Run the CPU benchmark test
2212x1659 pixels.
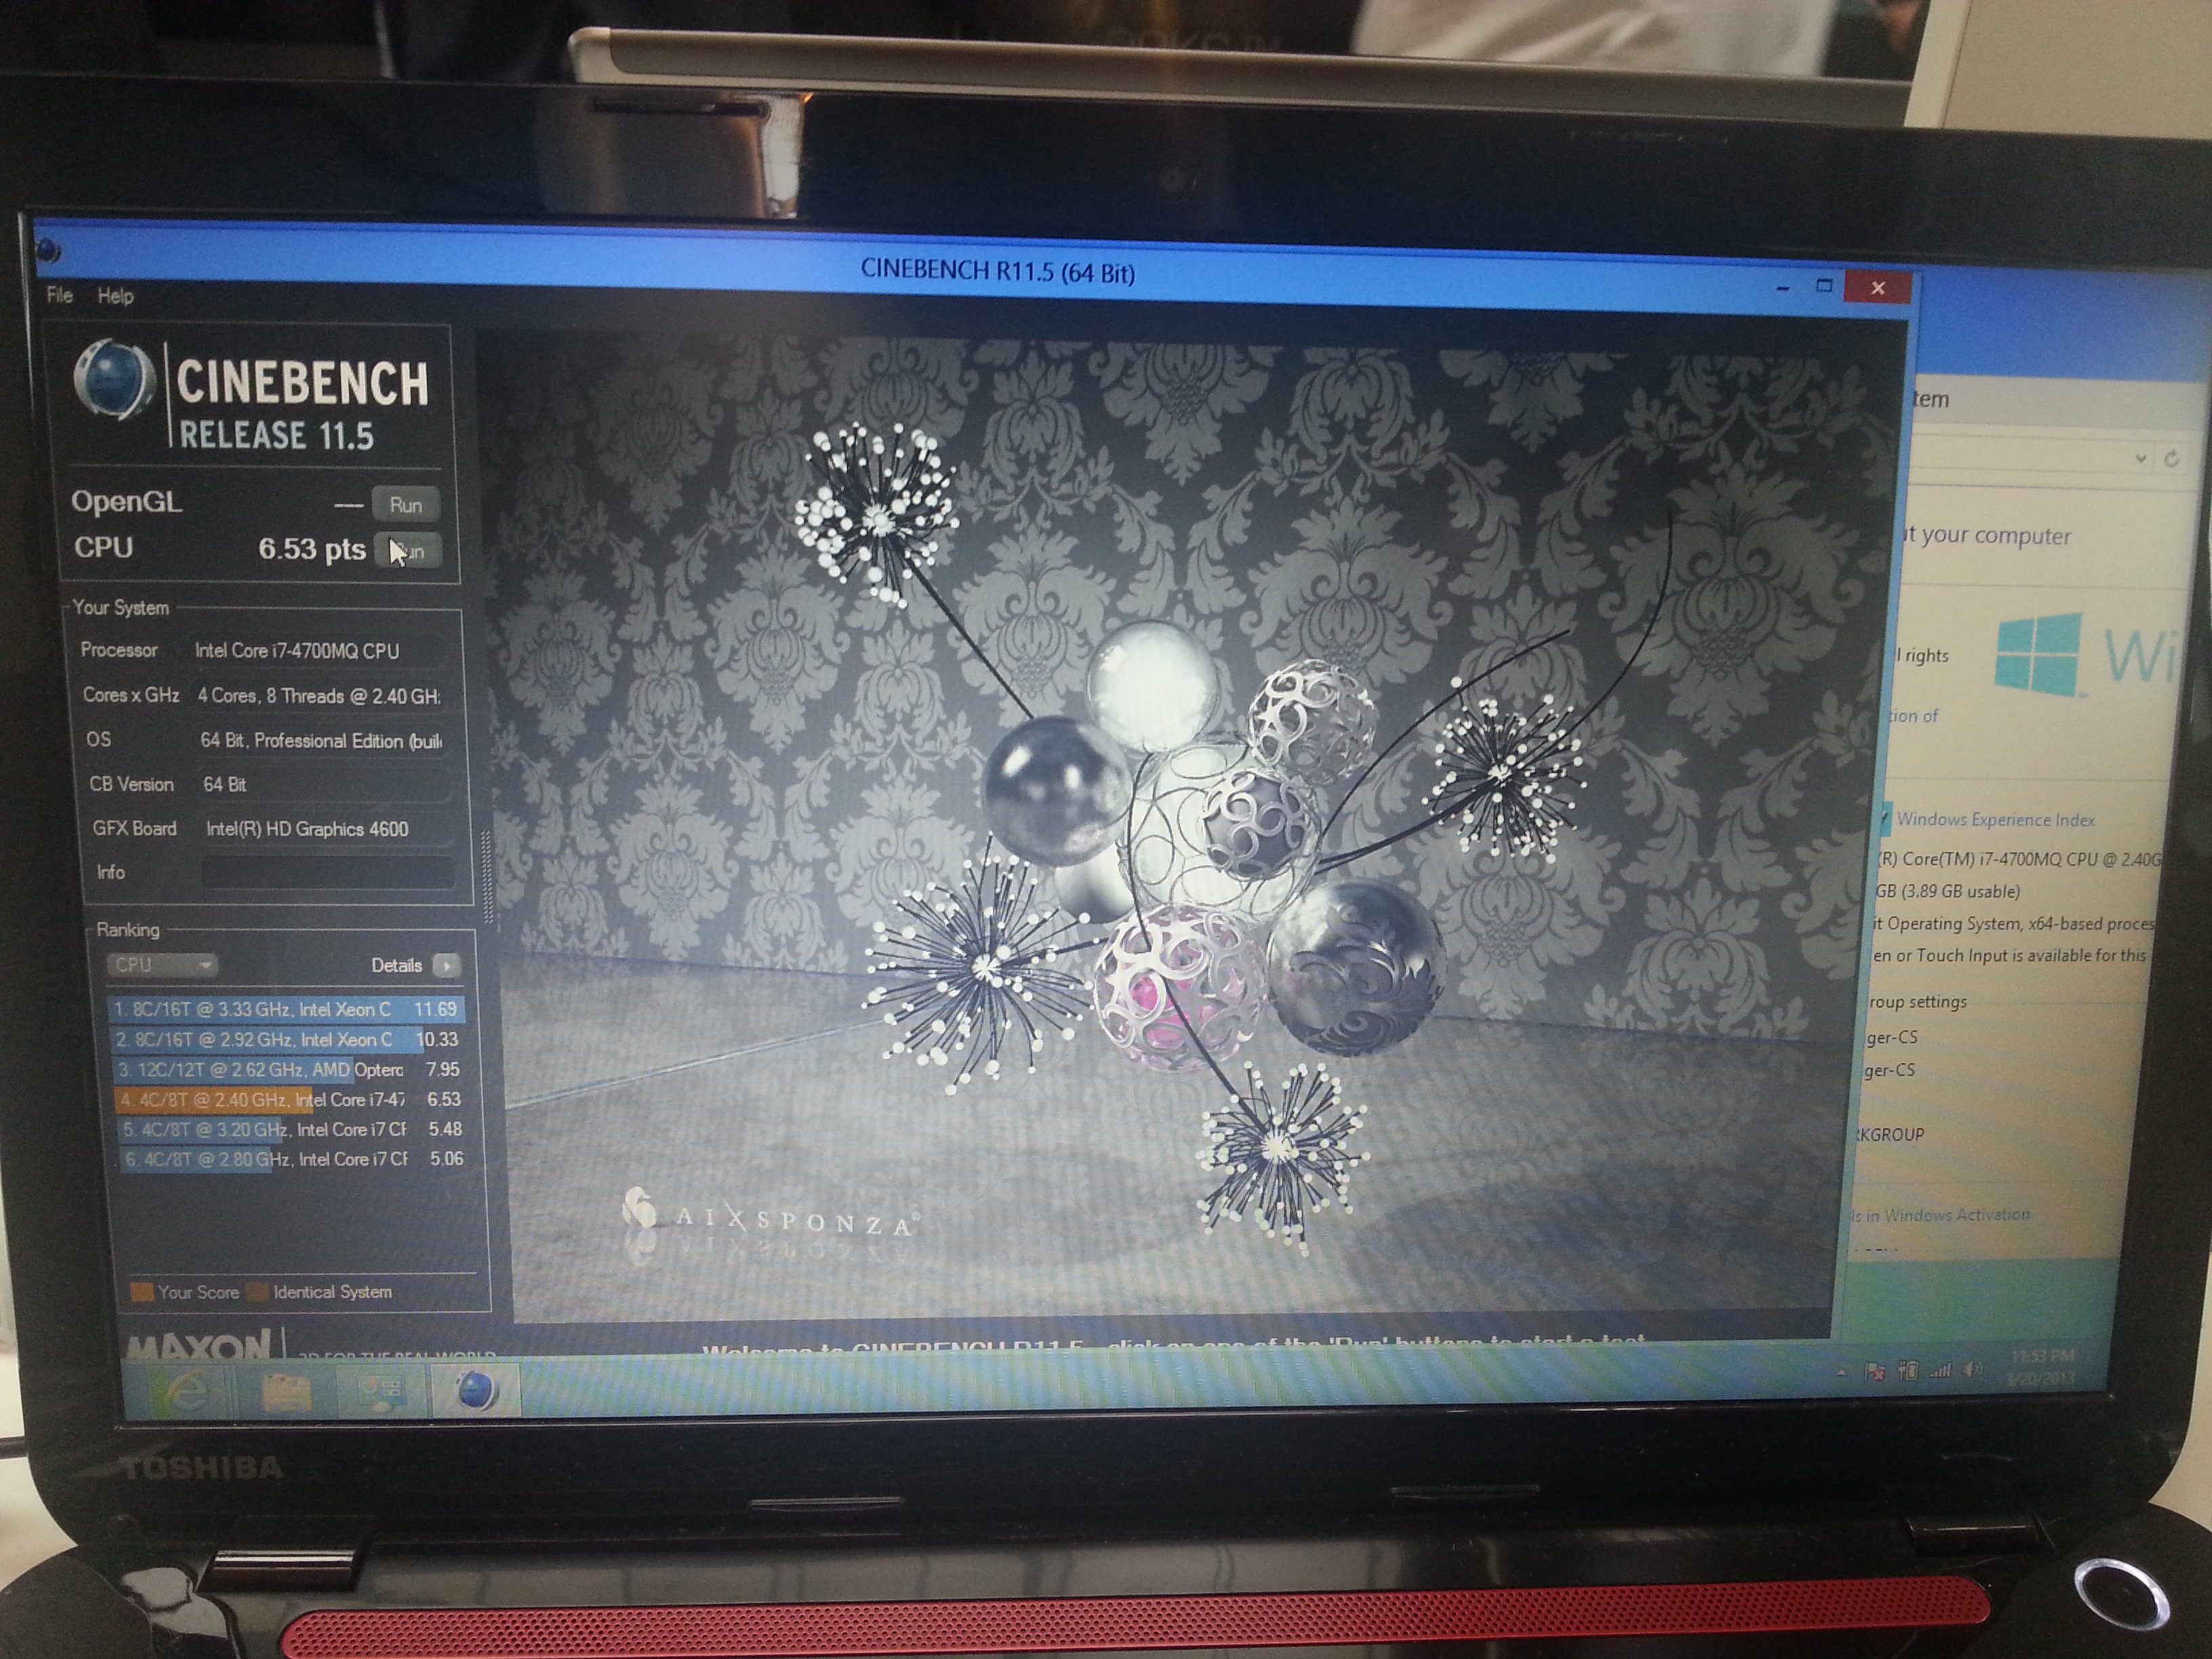[x=408, y=550]
